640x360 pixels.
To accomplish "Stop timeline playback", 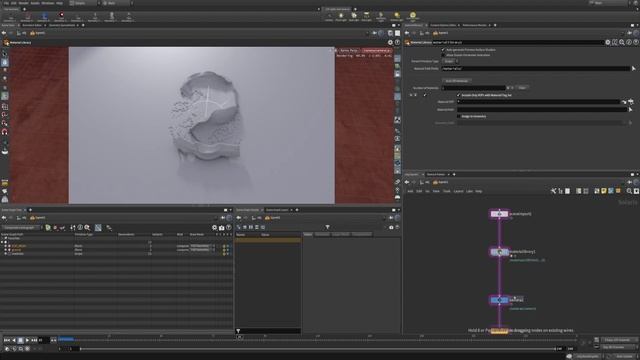I will pos(20,340).
